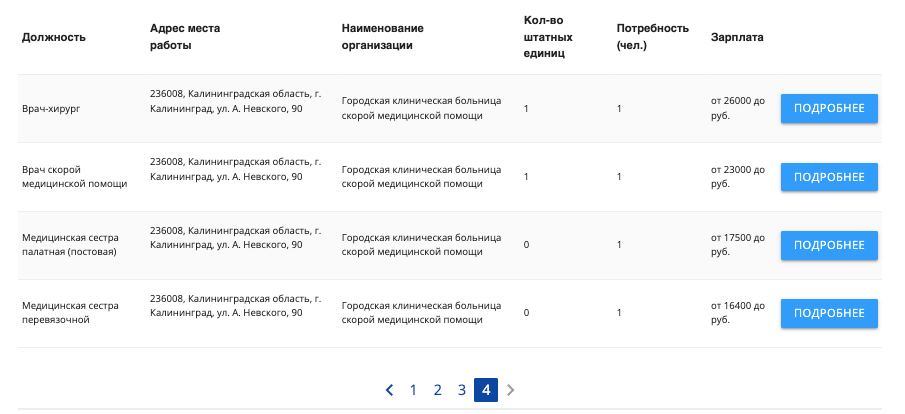Select the Врач-хирург job title cell
The image size is (905, 414).
(50, 108)
